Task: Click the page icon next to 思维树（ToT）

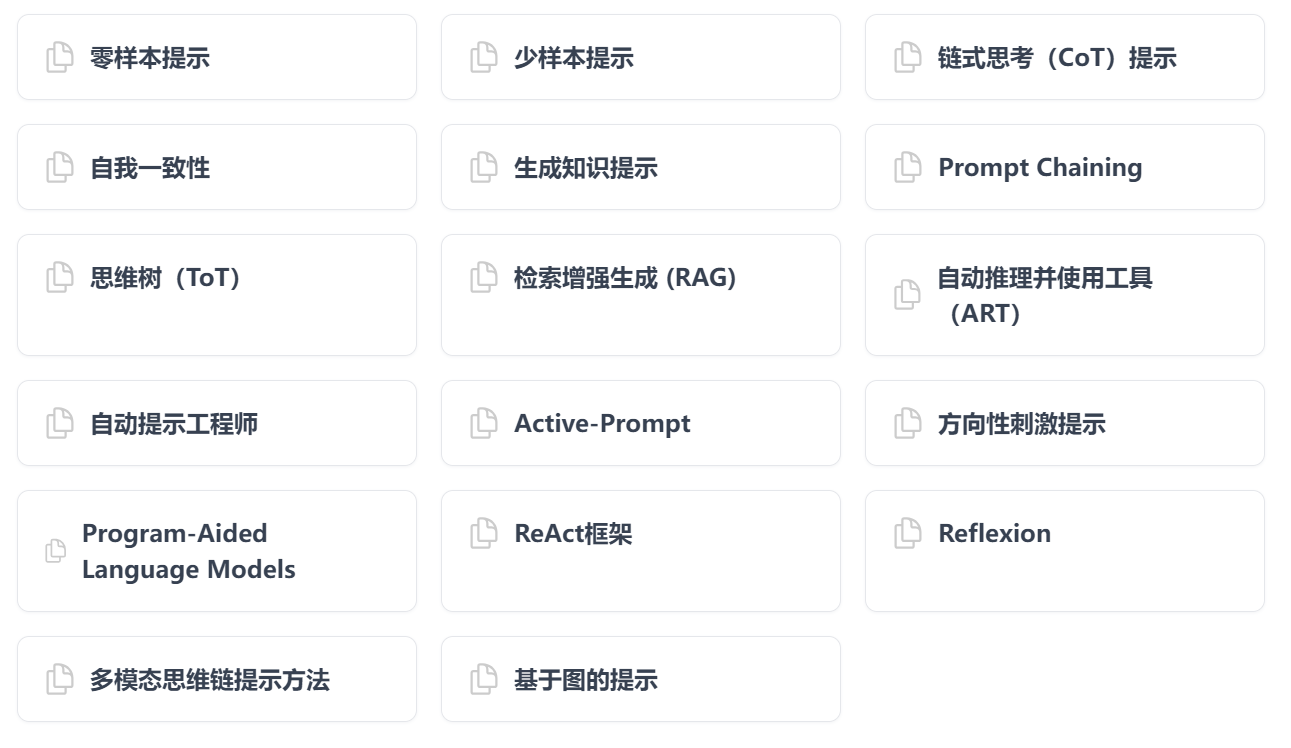Action: coord(60,277)
